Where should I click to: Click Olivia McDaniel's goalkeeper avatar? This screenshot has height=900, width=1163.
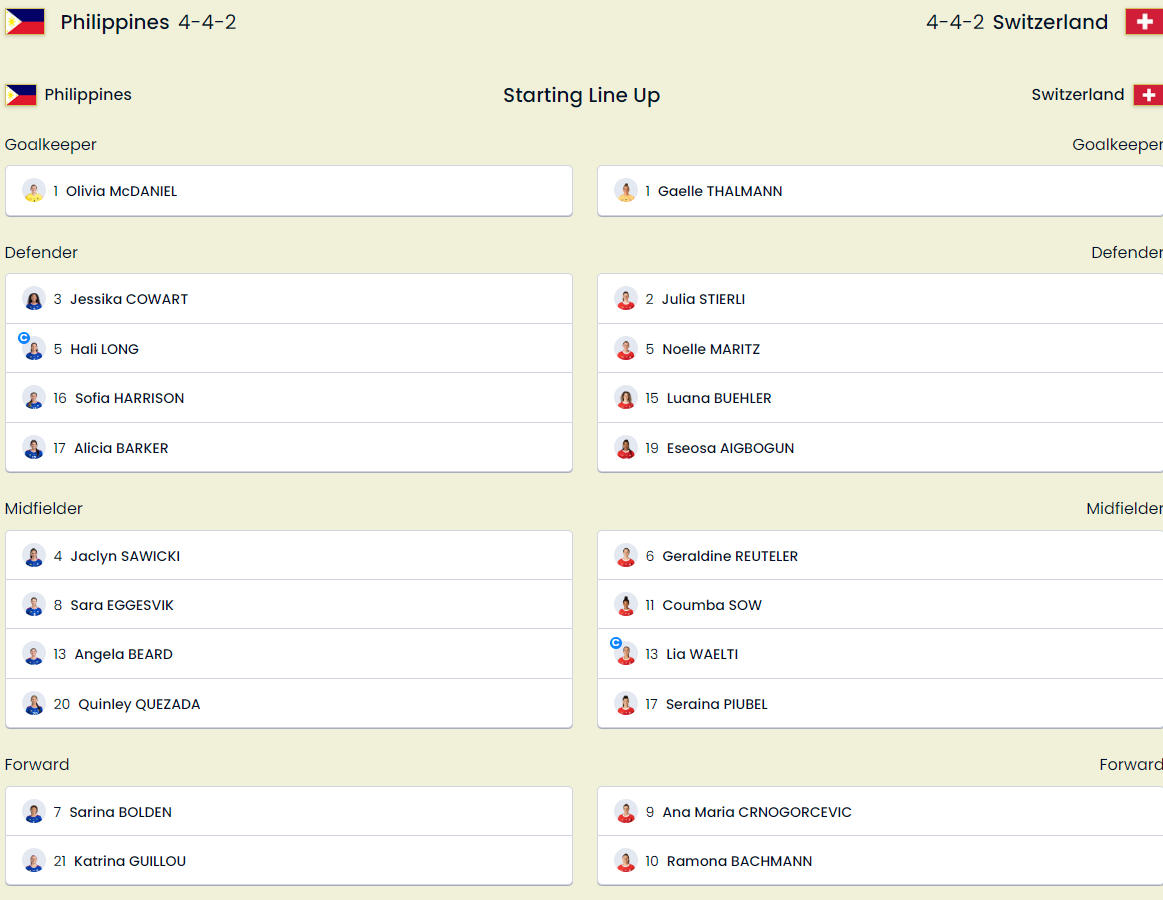[34, 191]
